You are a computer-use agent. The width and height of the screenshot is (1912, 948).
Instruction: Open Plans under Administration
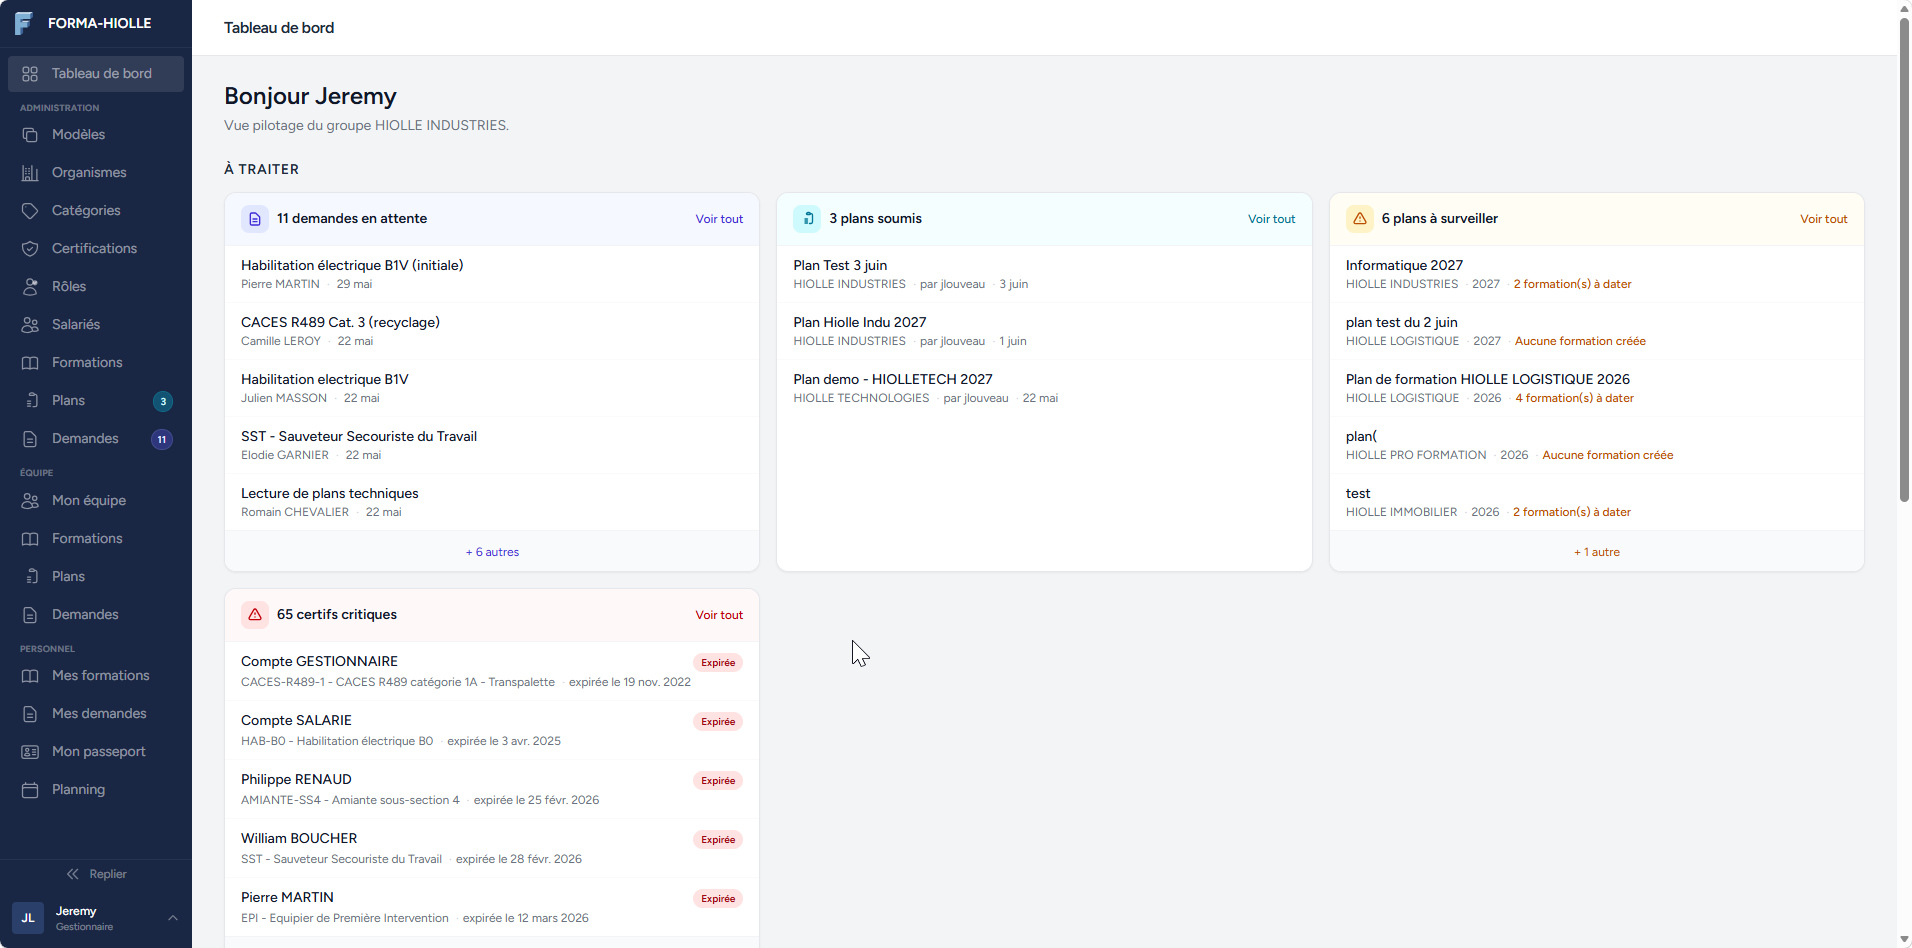tap(96, 401)
